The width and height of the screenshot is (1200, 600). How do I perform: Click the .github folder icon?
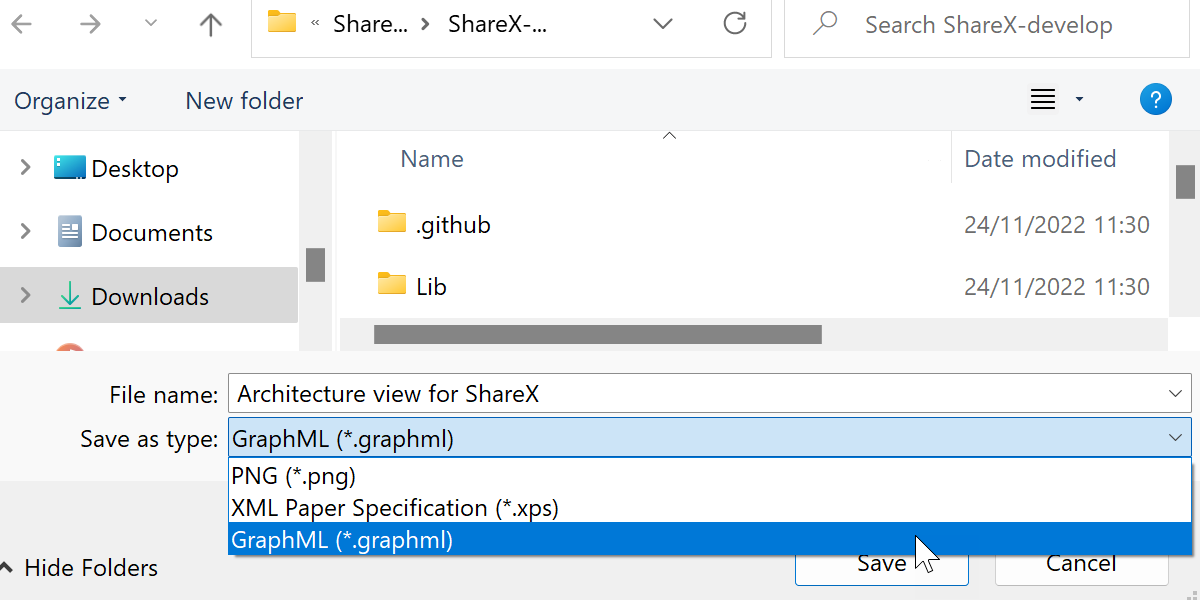pos(392,223)
